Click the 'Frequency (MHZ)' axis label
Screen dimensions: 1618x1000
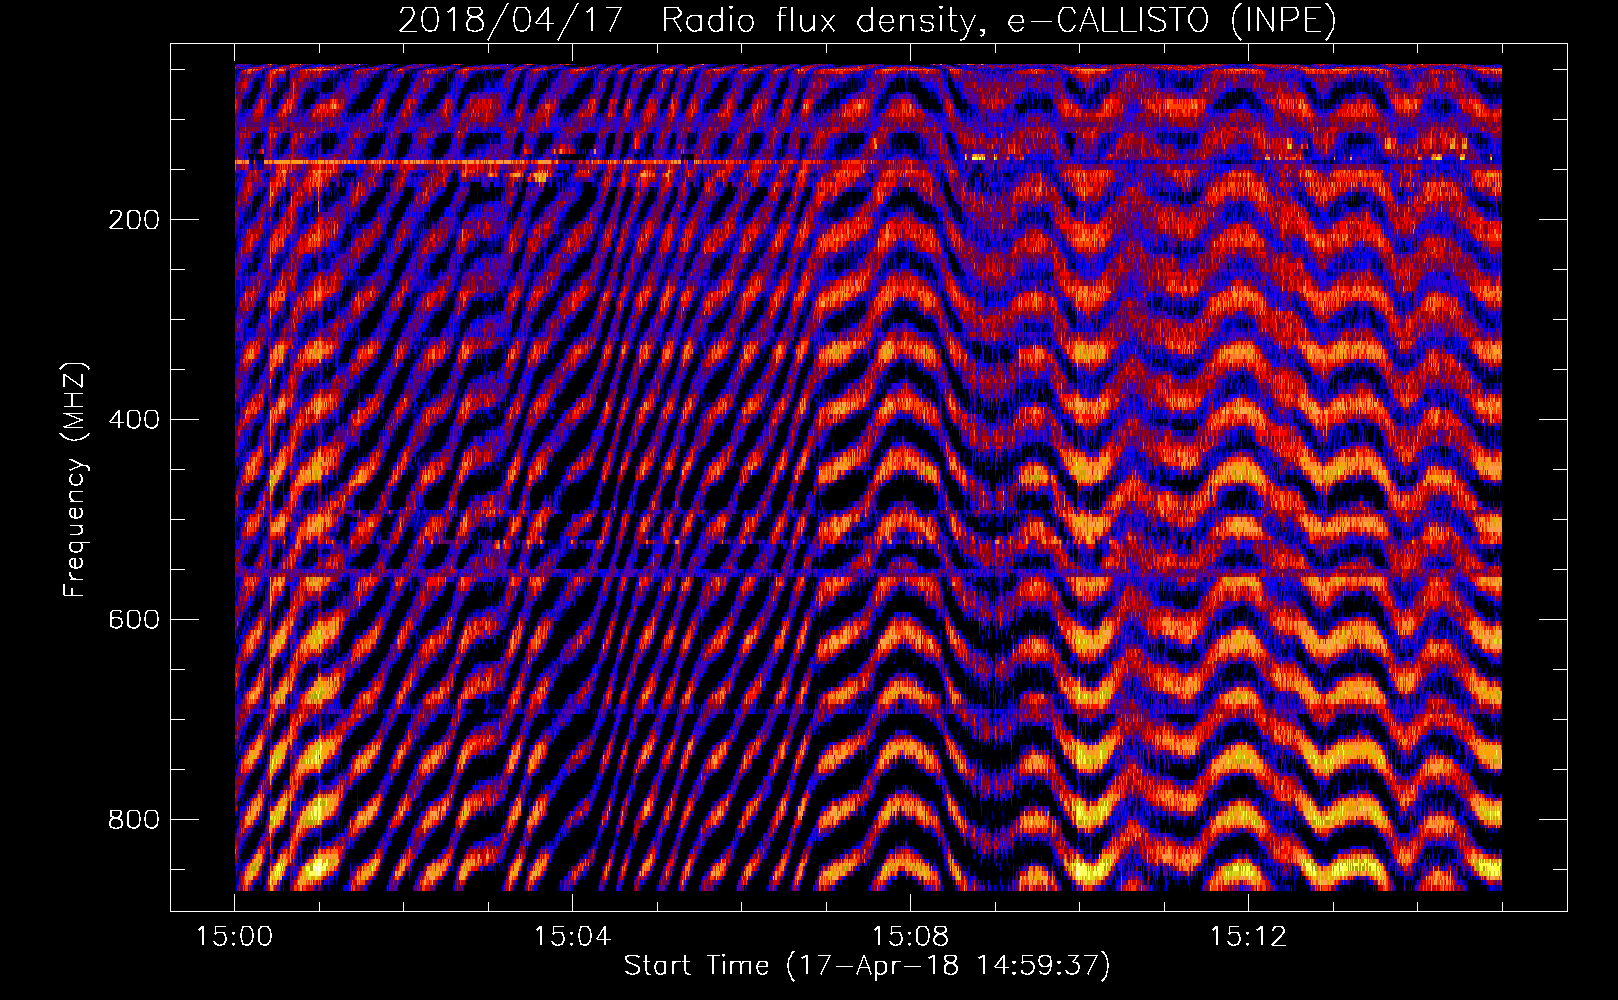pos(74,479)
